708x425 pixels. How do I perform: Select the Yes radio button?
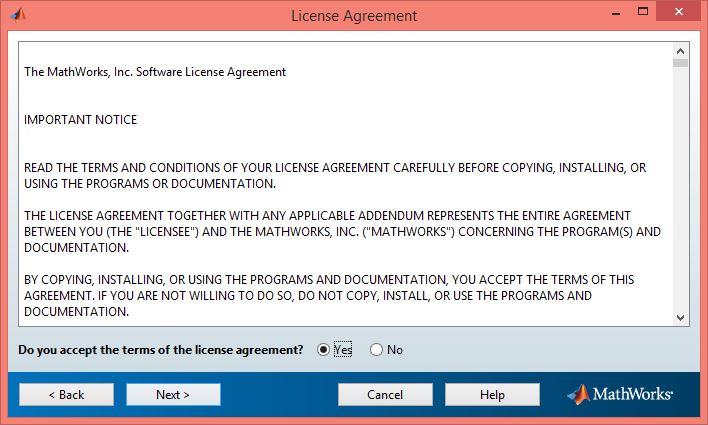coord(323,349)
